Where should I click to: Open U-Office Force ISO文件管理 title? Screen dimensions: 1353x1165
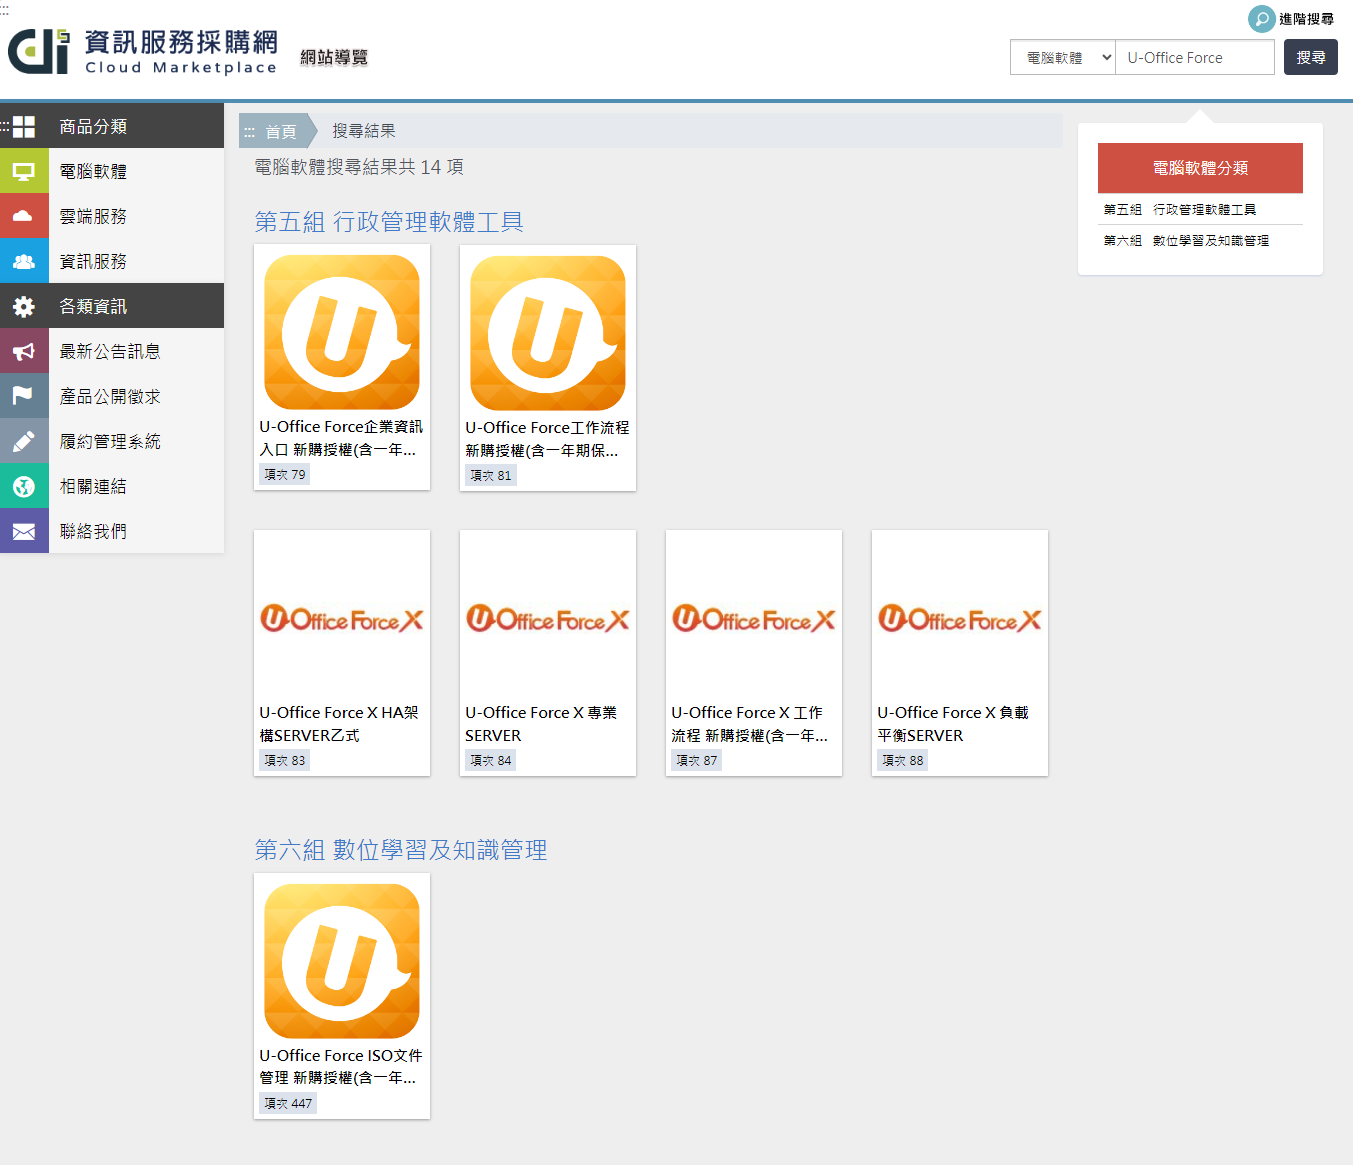coord(341,1066)
